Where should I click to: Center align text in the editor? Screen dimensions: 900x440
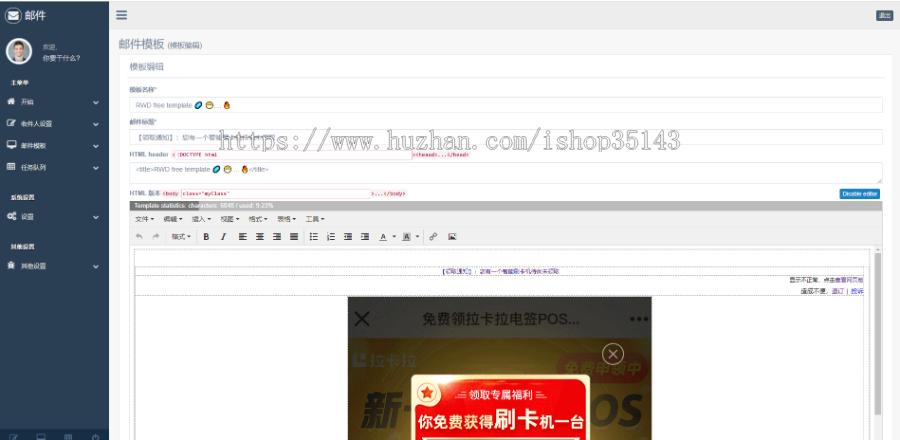click(259, 237)
